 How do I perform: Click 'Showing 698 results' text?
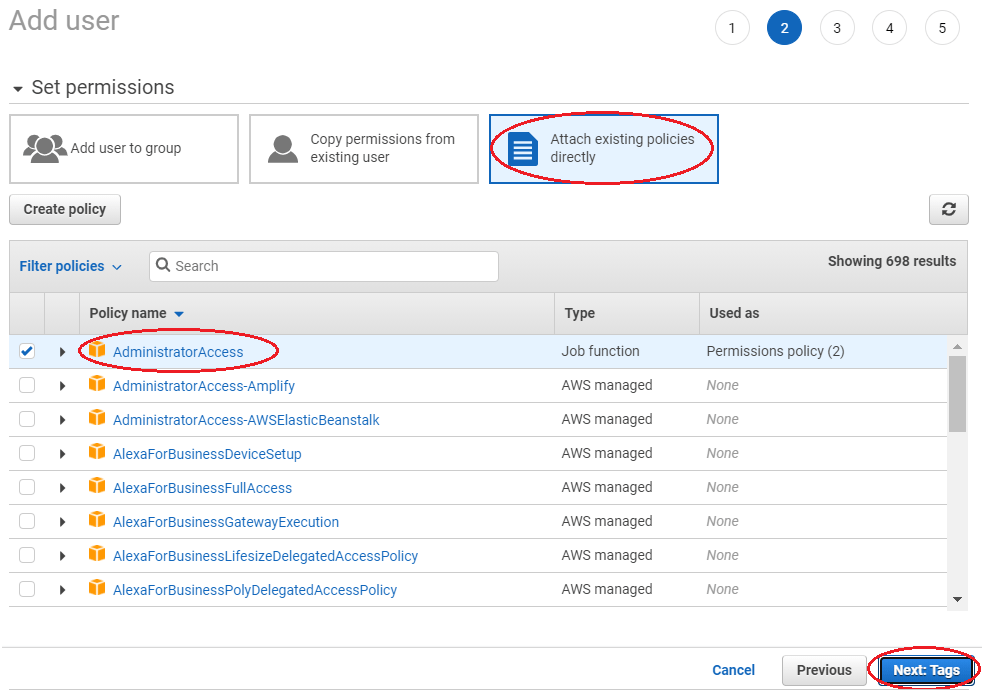pyautogui.click(x=892, y=261)
